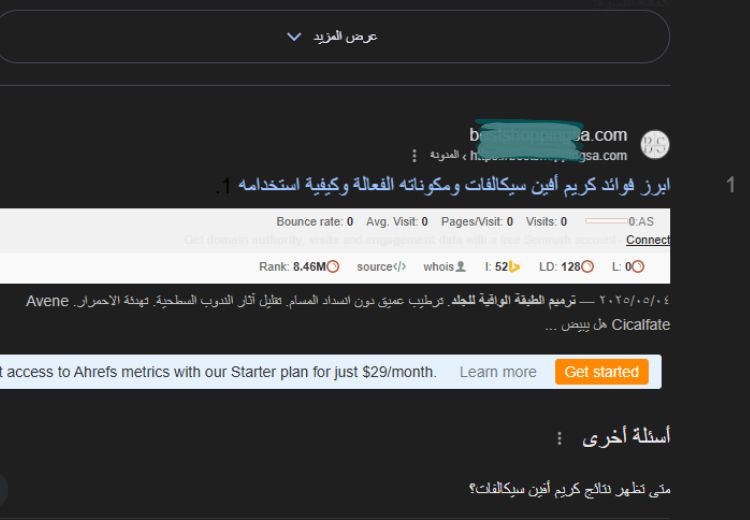The image size is (750, 520).
Task: Click the Bing icon next to I: 52
Action: (x=514, y=266)
